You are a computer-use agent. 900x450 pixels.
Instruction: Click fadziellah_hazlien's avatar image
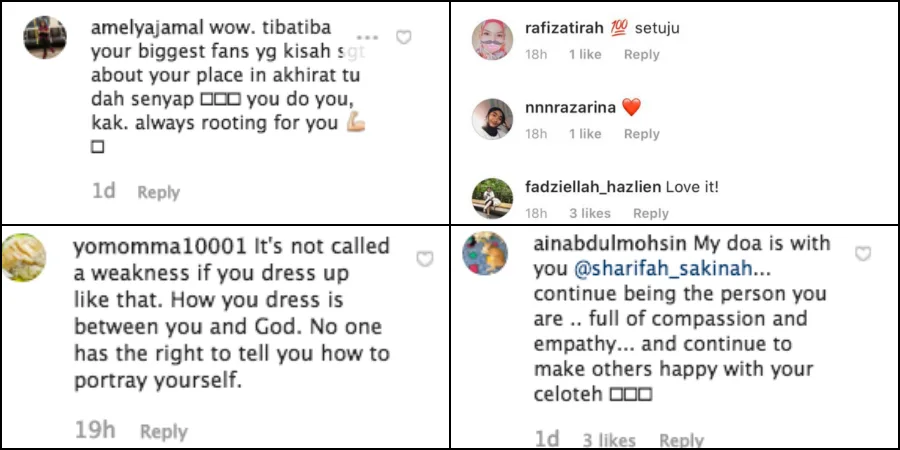coord(493,198)
